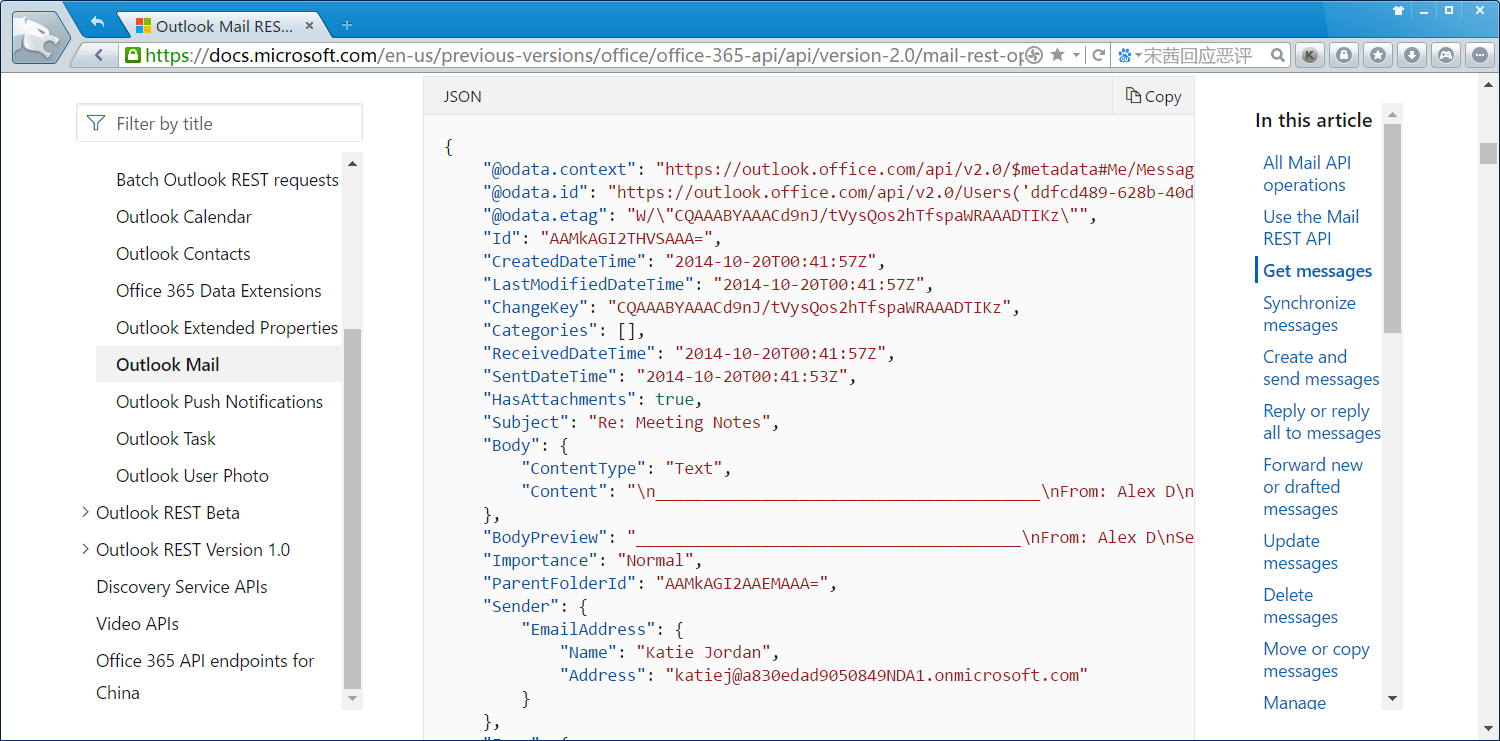Open Outlook User Photo page

[x=192, y=476]
